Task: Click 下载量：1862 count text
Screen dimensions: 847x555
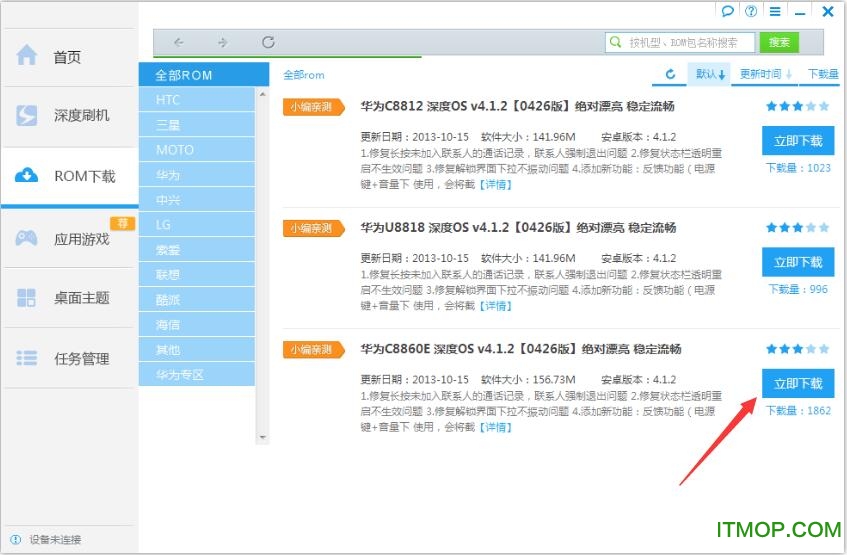Action: [798, 411]
